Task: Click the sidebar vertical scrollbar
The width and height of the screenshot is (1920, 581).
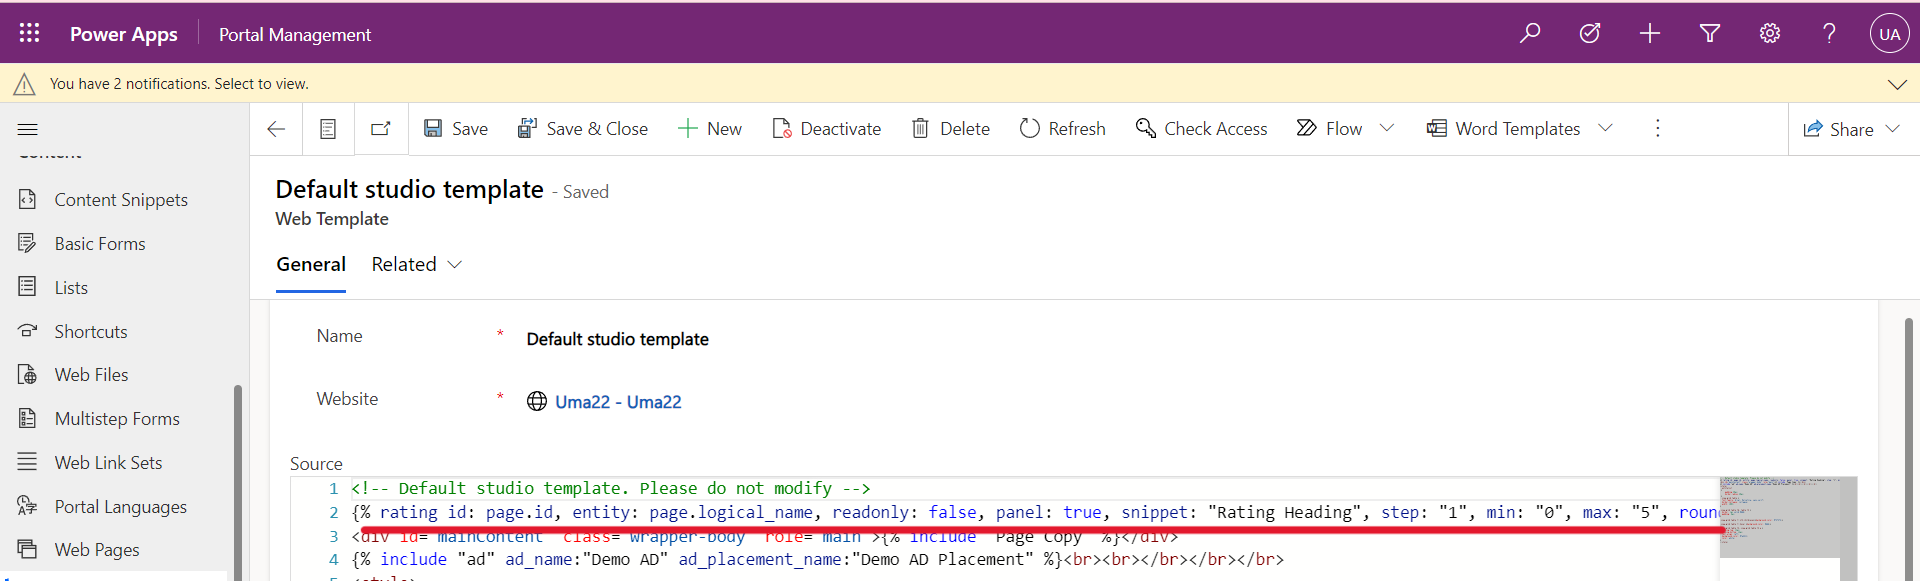Action: [237, 480]
